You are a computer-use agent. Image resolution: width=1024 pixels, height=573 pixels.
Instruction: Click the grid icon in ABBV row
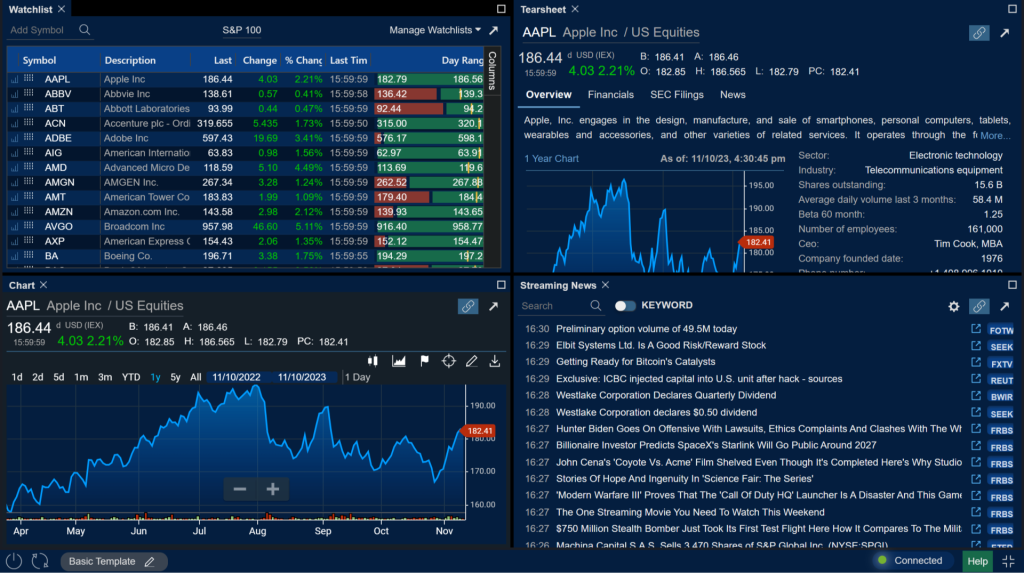click(29, 93)
